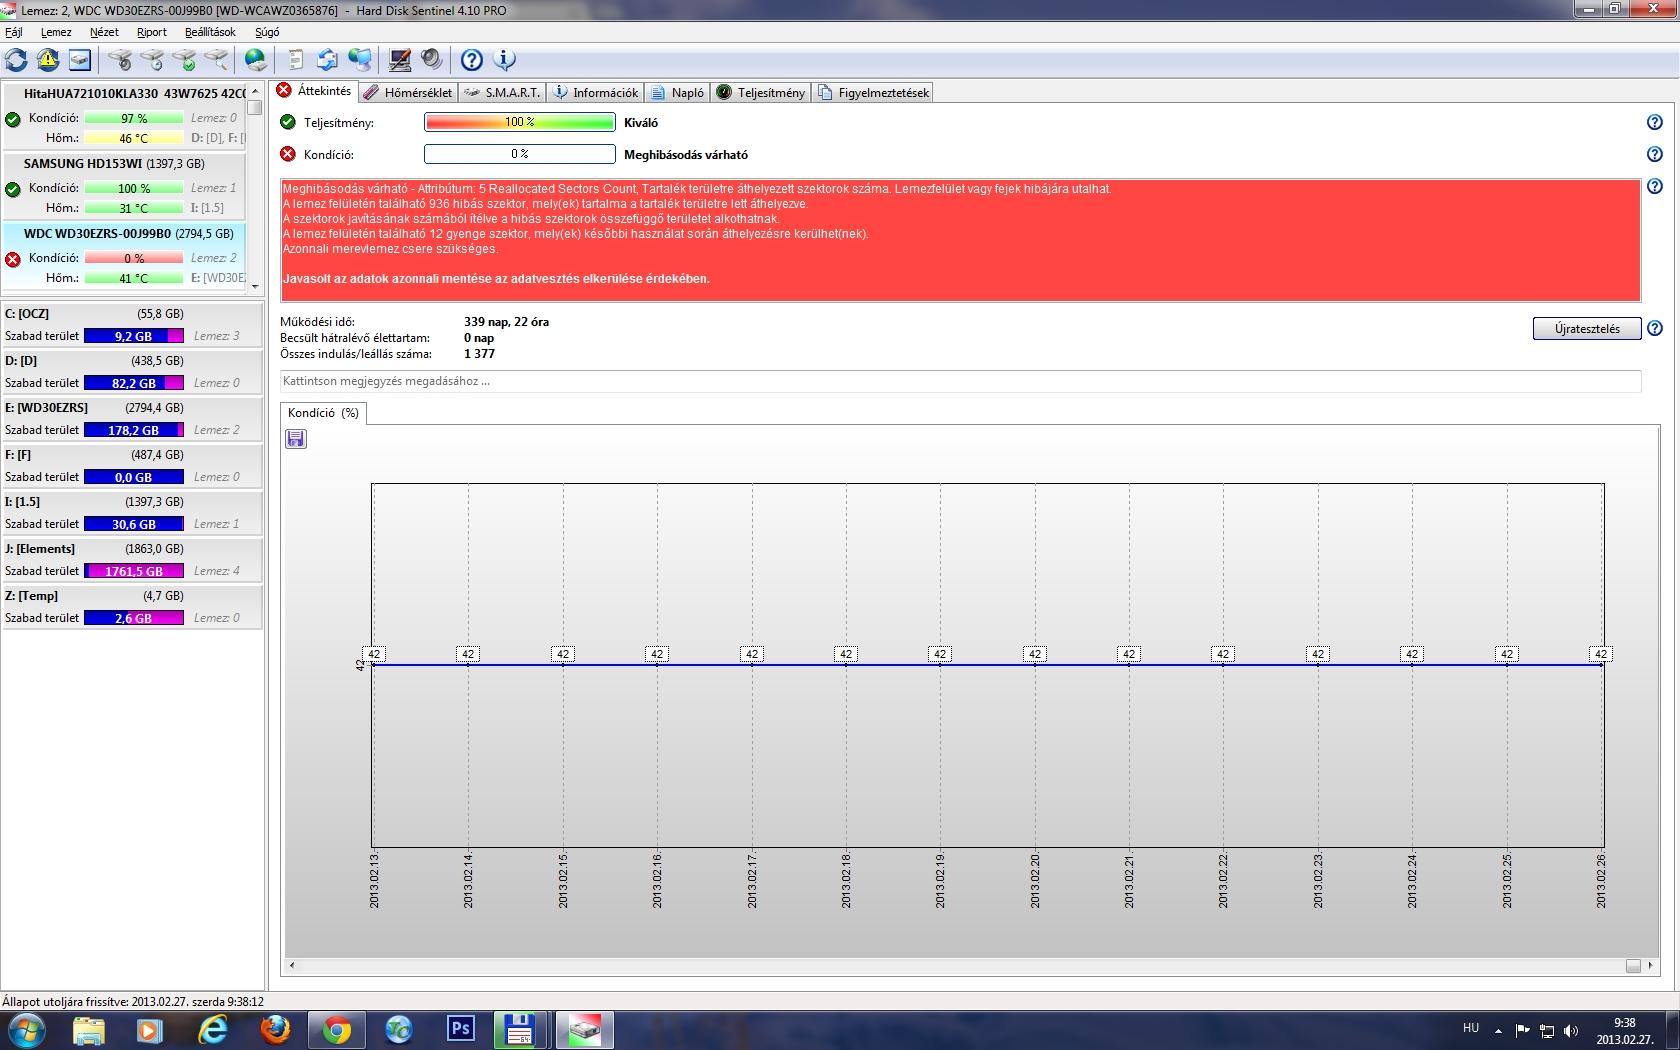Click the Kondíció 0 % progress bar
Image resolution: width=1680 pixels, height=1050 pixels.
pos(520,154)
